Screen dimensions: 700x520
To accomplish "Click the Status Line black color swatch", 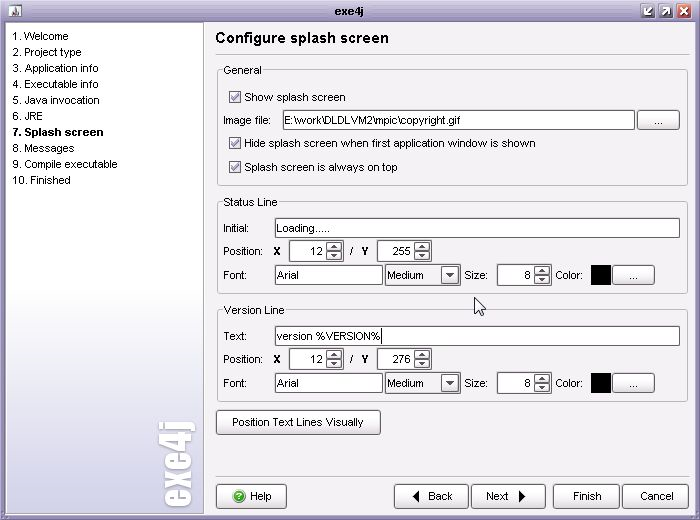I will click(x=601, y=275).
